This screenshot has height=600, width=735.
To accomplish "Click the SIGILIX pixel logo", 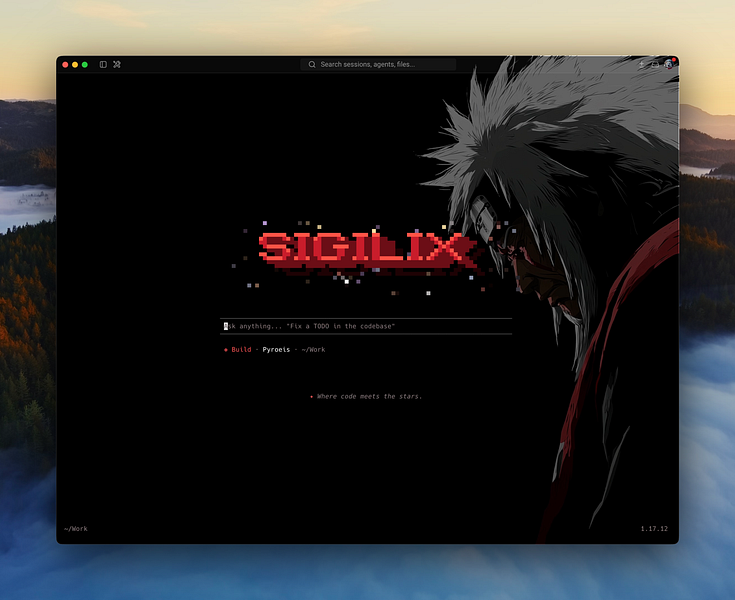I will pos(369,253).
